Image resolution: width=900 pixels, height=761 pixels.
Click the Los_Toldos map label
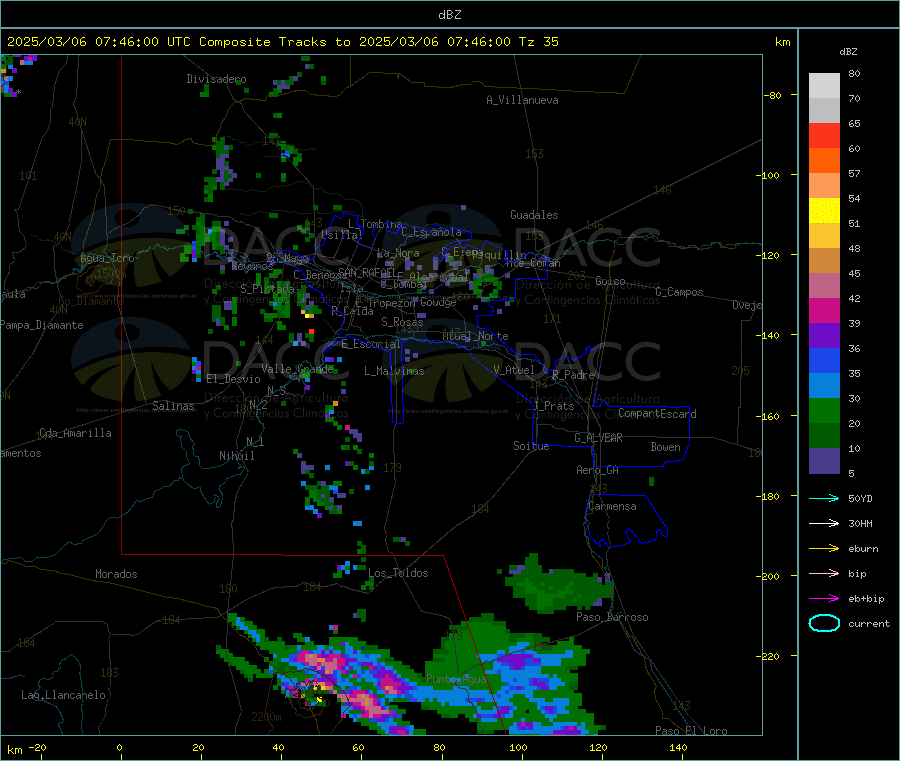coord(398,573)
